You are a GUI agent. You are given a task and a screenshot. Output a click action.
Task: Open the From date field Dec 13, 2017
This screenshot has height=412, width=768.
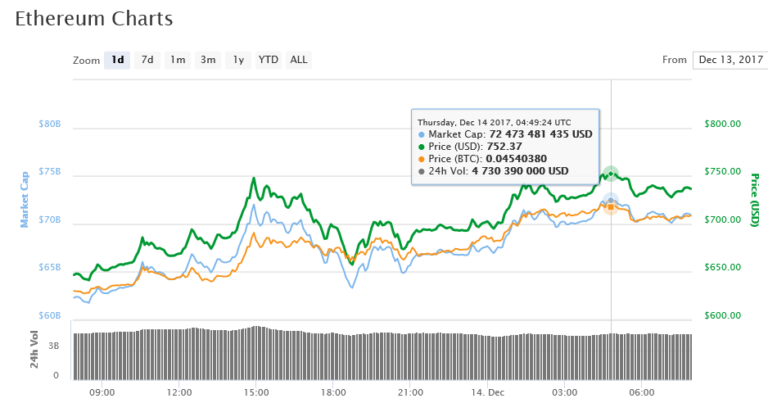[x=730, y=60]
